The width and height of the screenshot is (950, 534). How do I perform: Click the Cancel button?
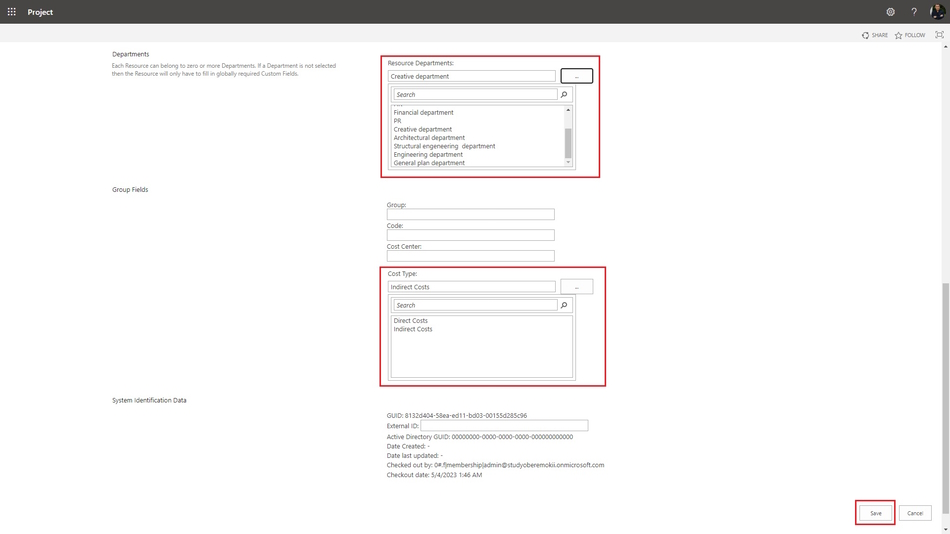[x=915, y=513]
